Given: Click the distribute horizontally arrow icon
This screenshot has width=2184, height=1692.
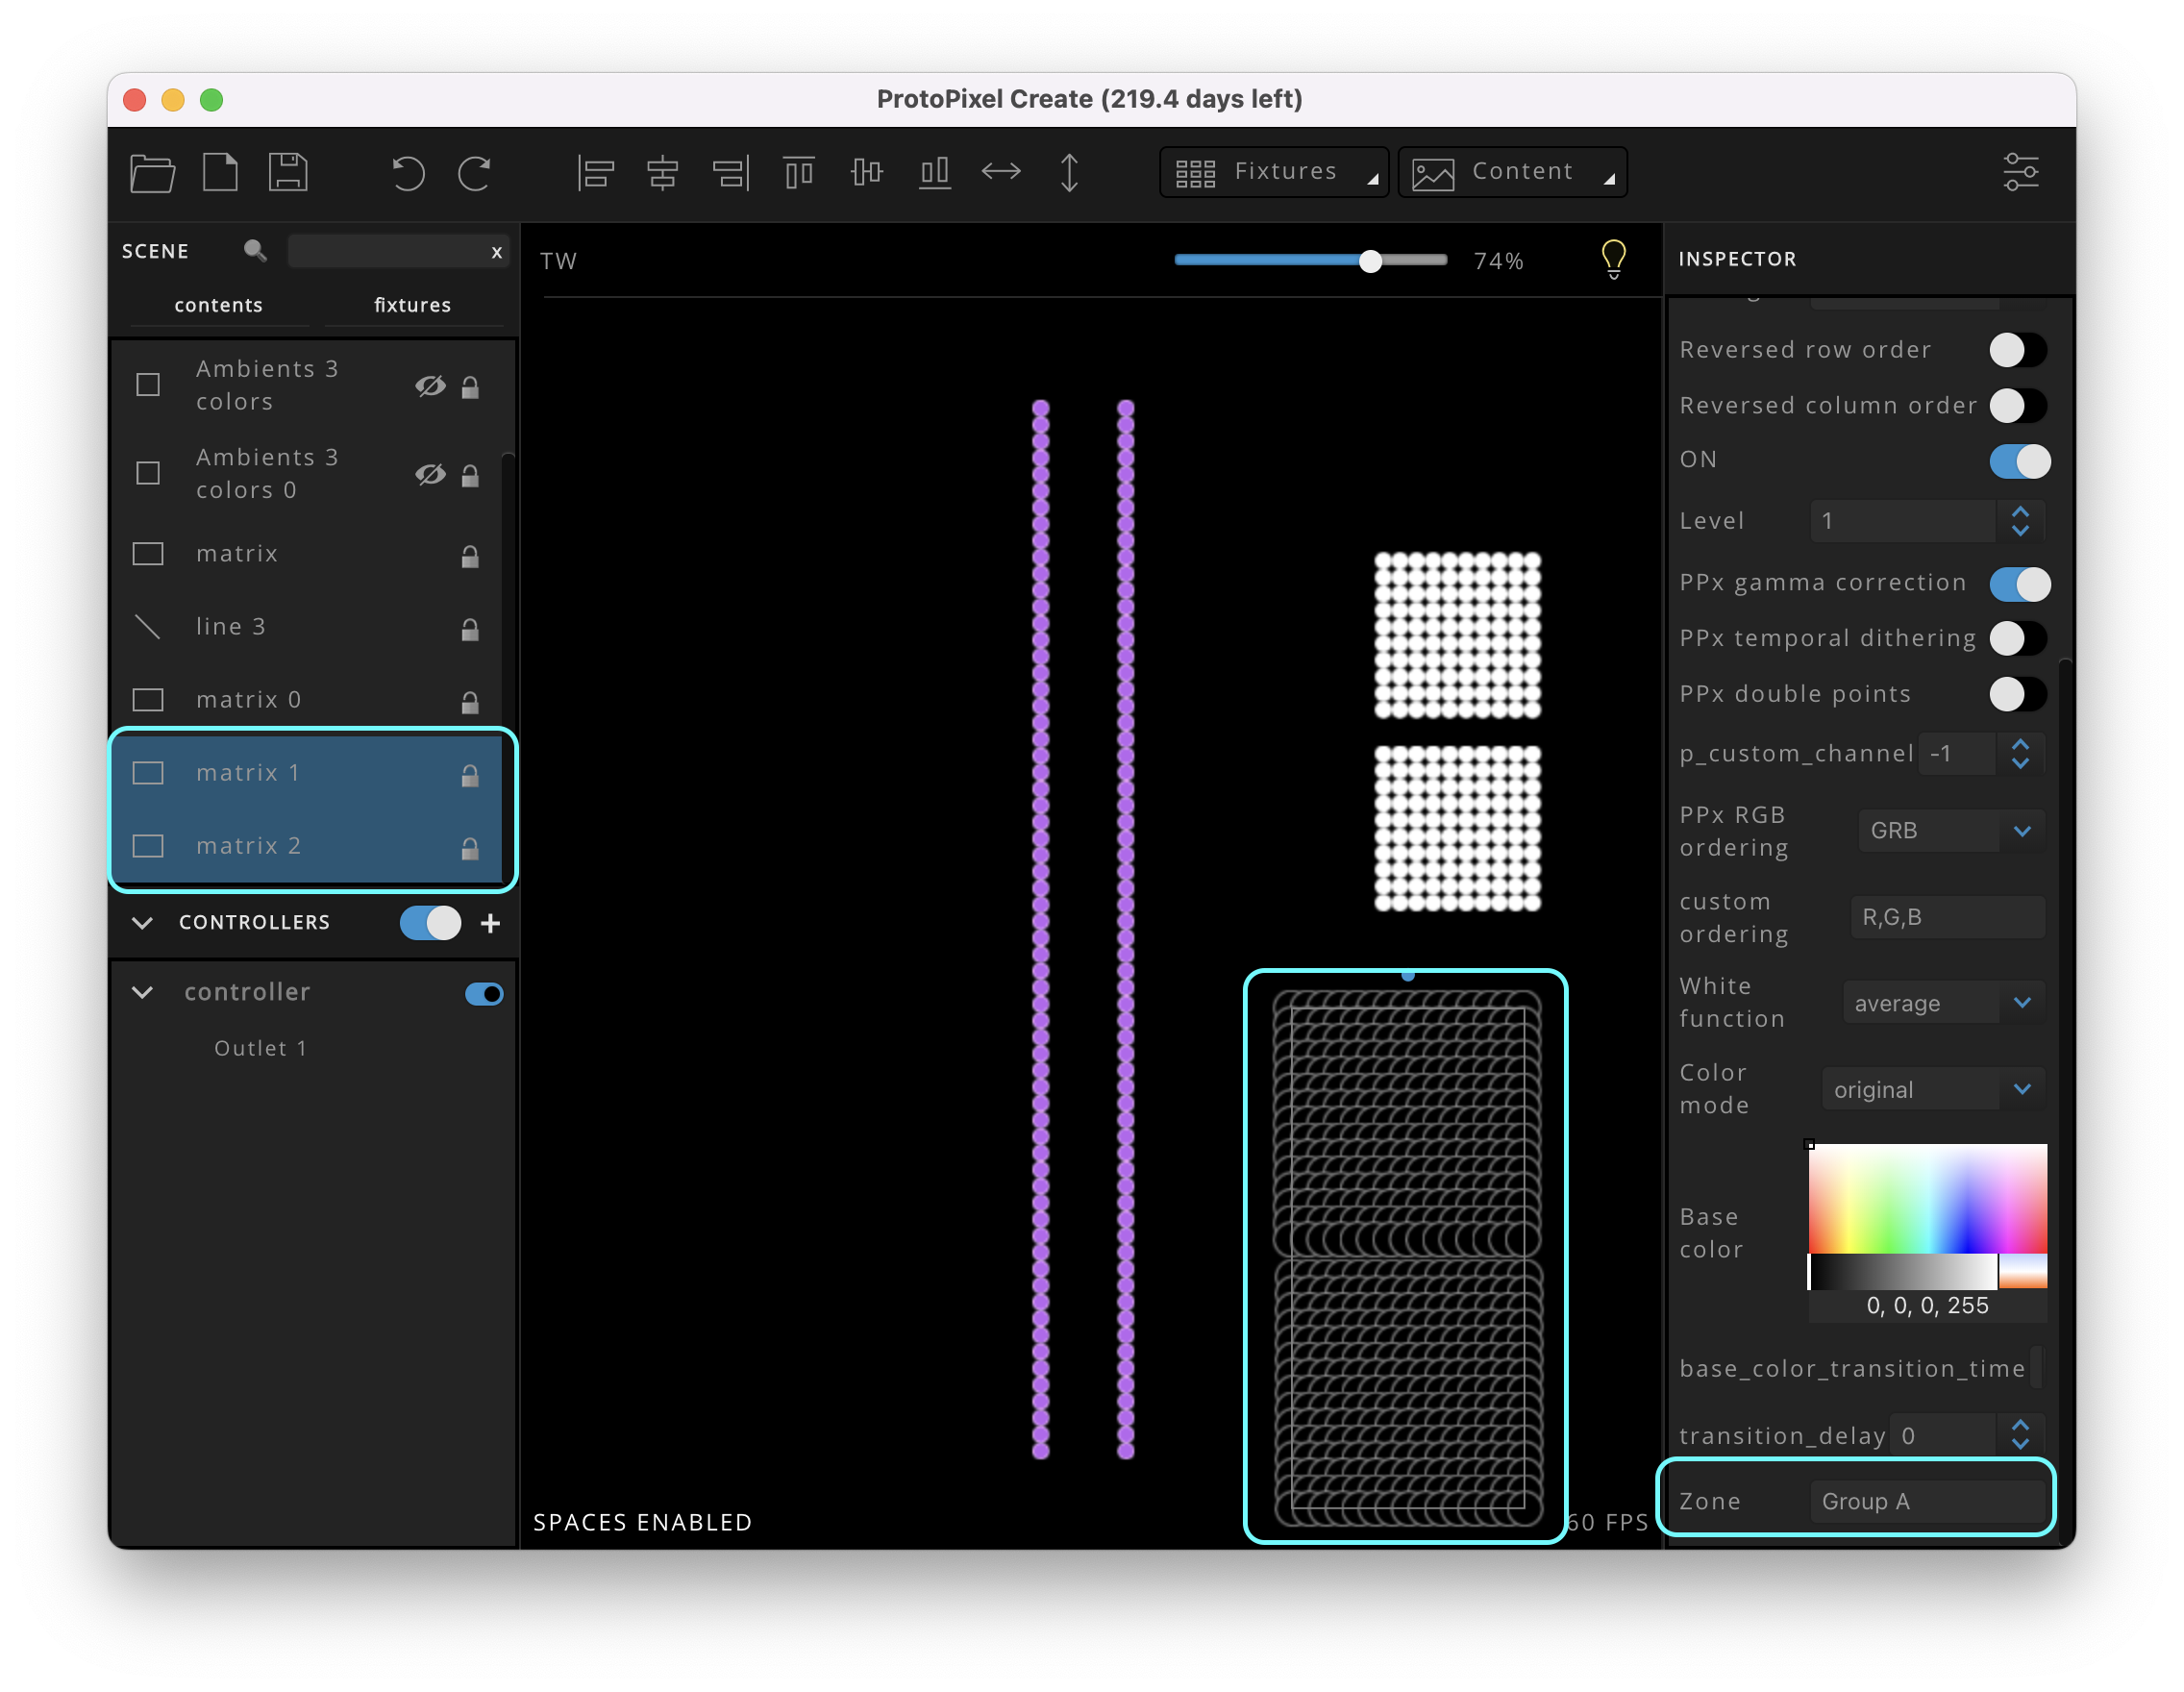Looking at the screenshot, I should tap(1001, 172).
